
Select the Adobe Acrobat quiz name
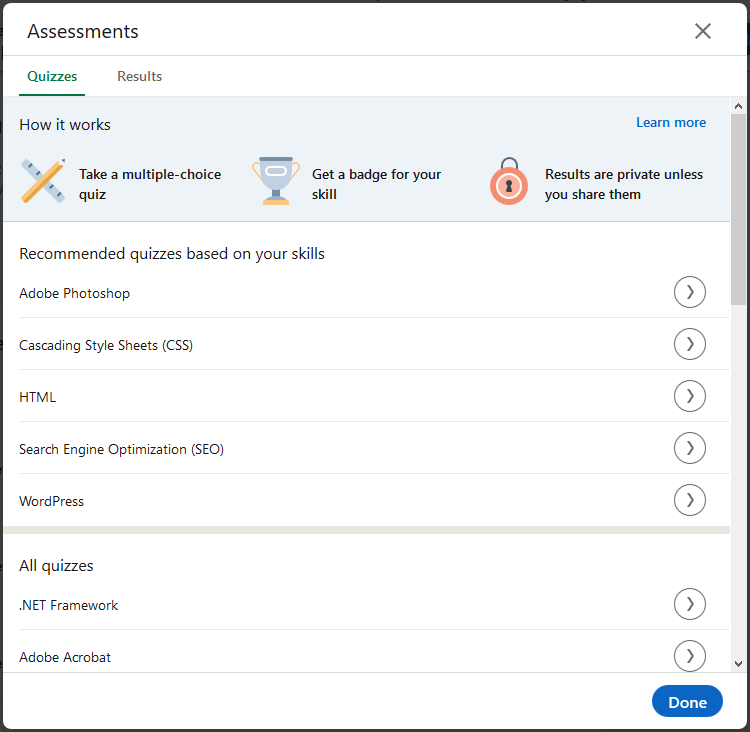[65, 657]
